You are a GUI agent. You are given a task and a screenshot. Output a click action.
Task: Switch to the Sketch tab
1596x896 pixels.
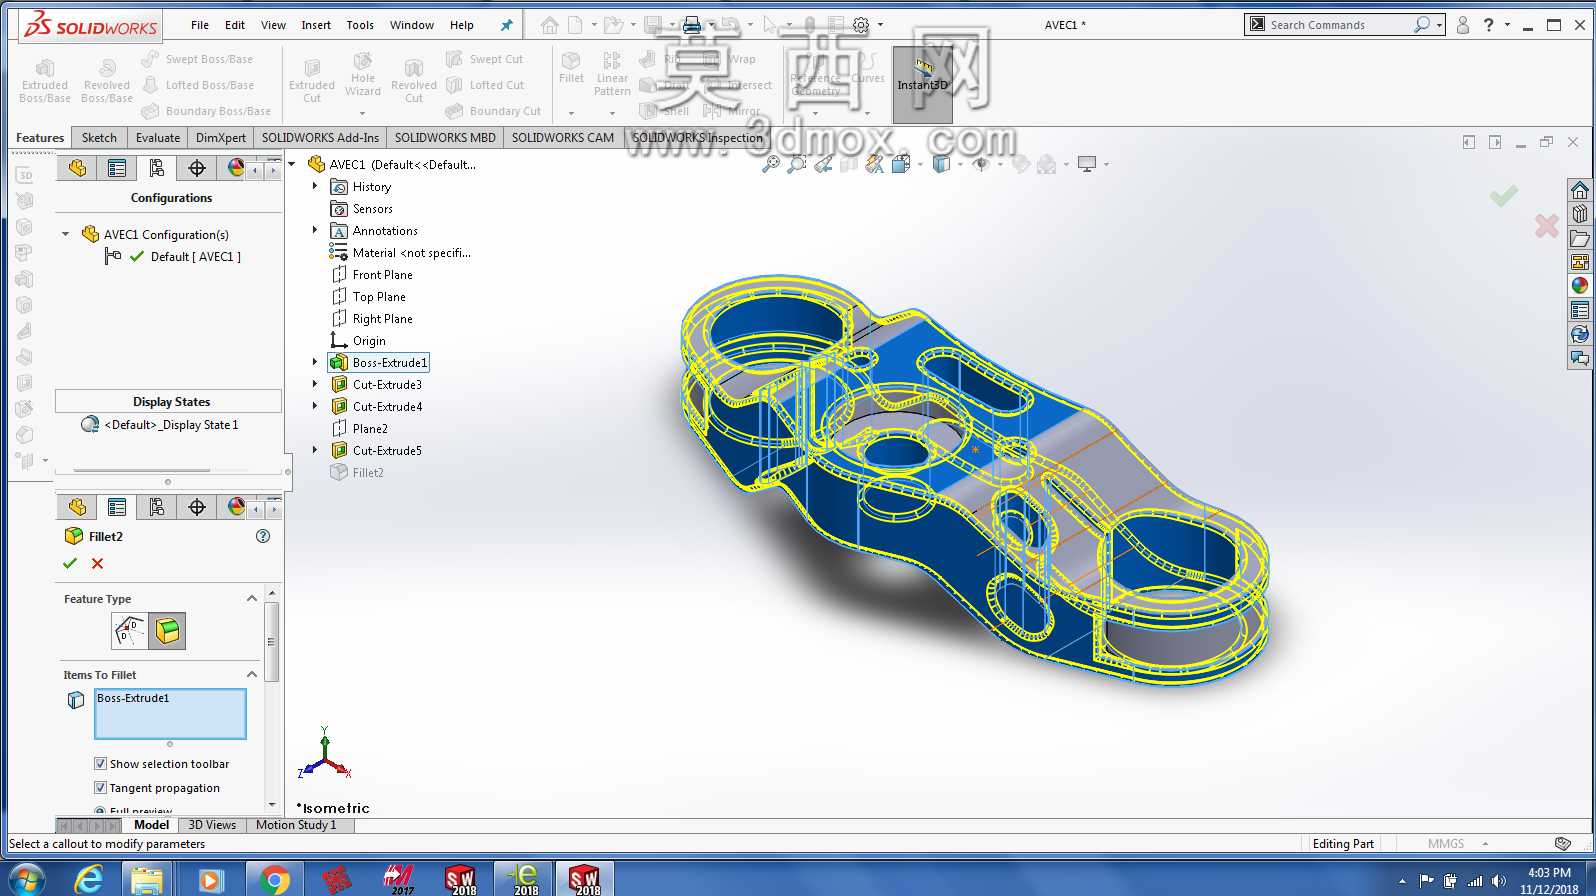click(99, 138)
